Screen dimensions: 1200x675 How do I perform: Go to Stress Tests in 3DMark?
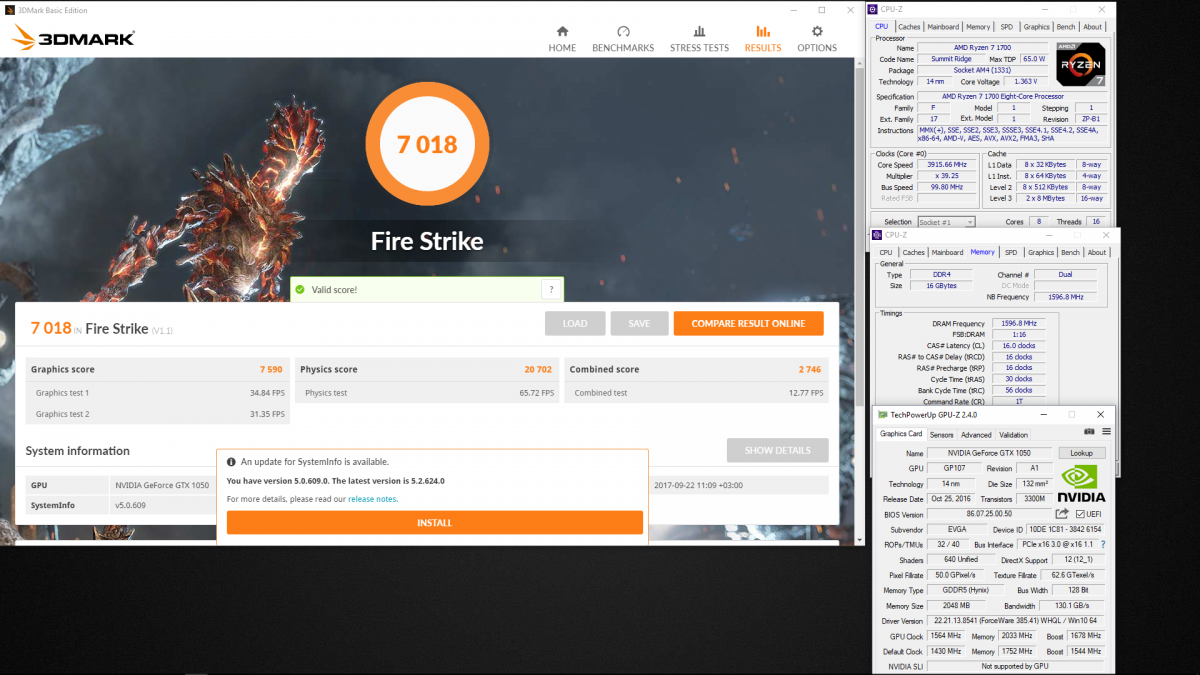pos(699,39)
